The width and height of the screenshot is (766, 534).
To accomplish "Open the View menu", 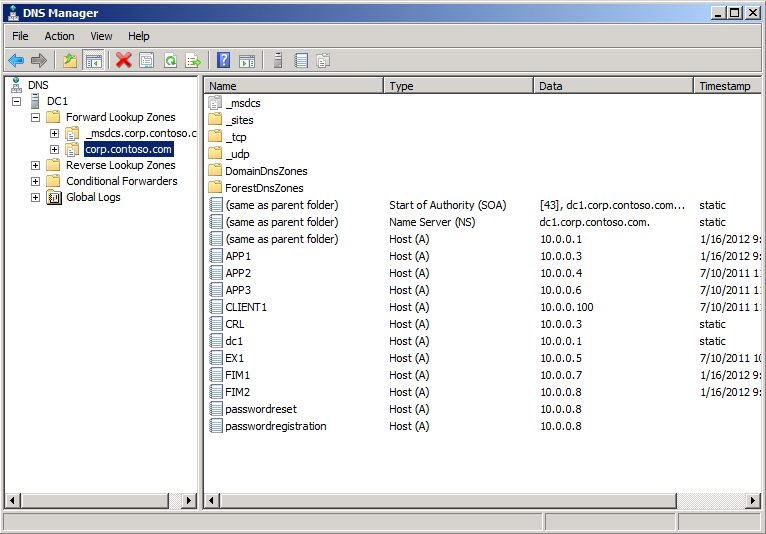I will (x=101, y=36).
